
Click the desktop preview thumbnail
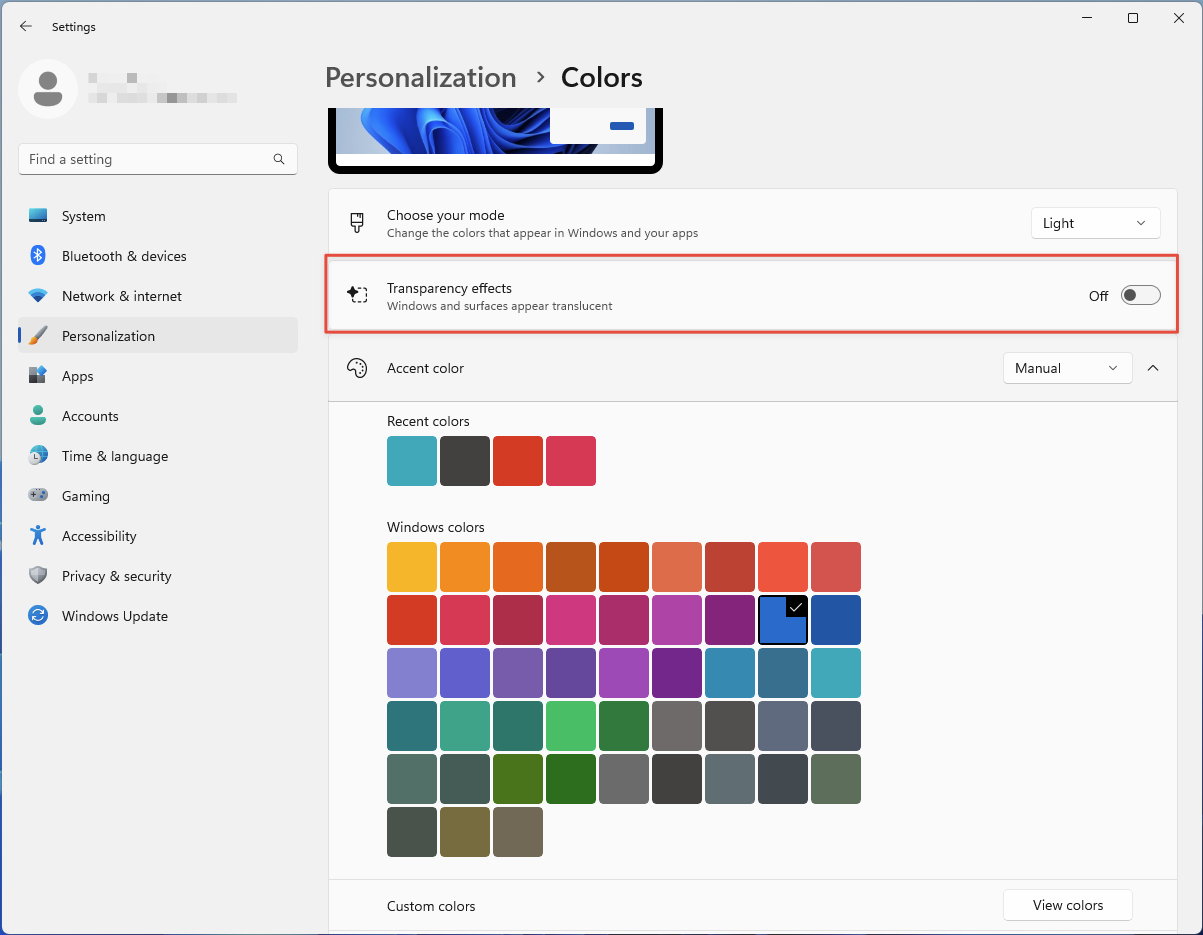(495, 140)
